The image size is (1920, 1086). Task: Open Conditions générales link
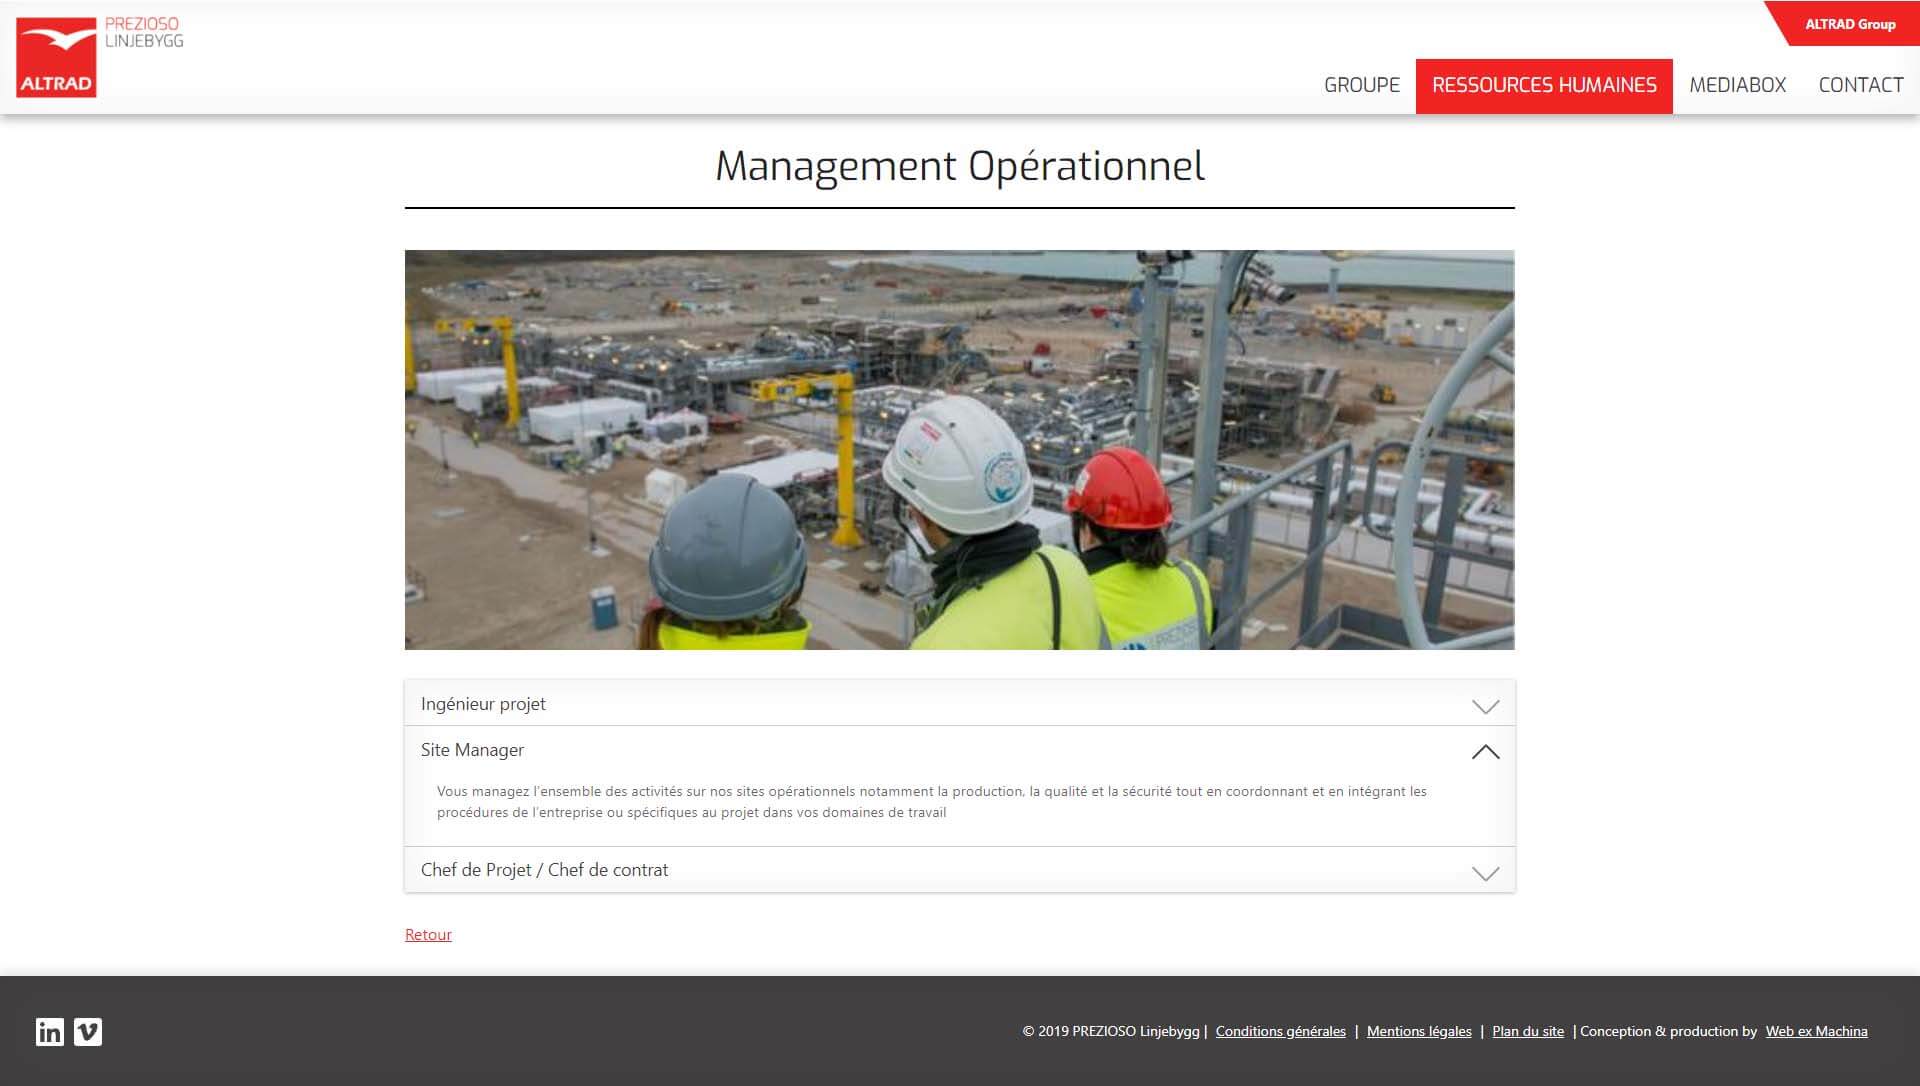point(1280,1031)
